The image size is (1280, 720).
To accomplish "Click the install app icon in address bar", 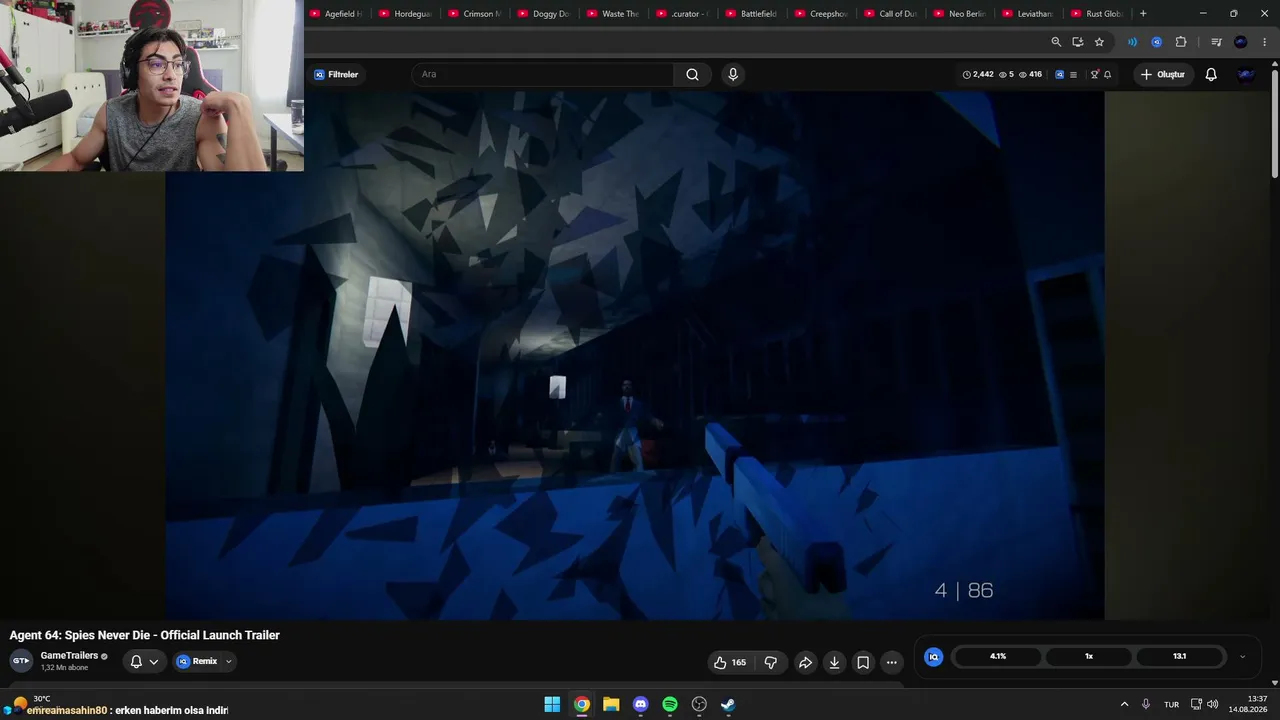I will point(1078,42).
